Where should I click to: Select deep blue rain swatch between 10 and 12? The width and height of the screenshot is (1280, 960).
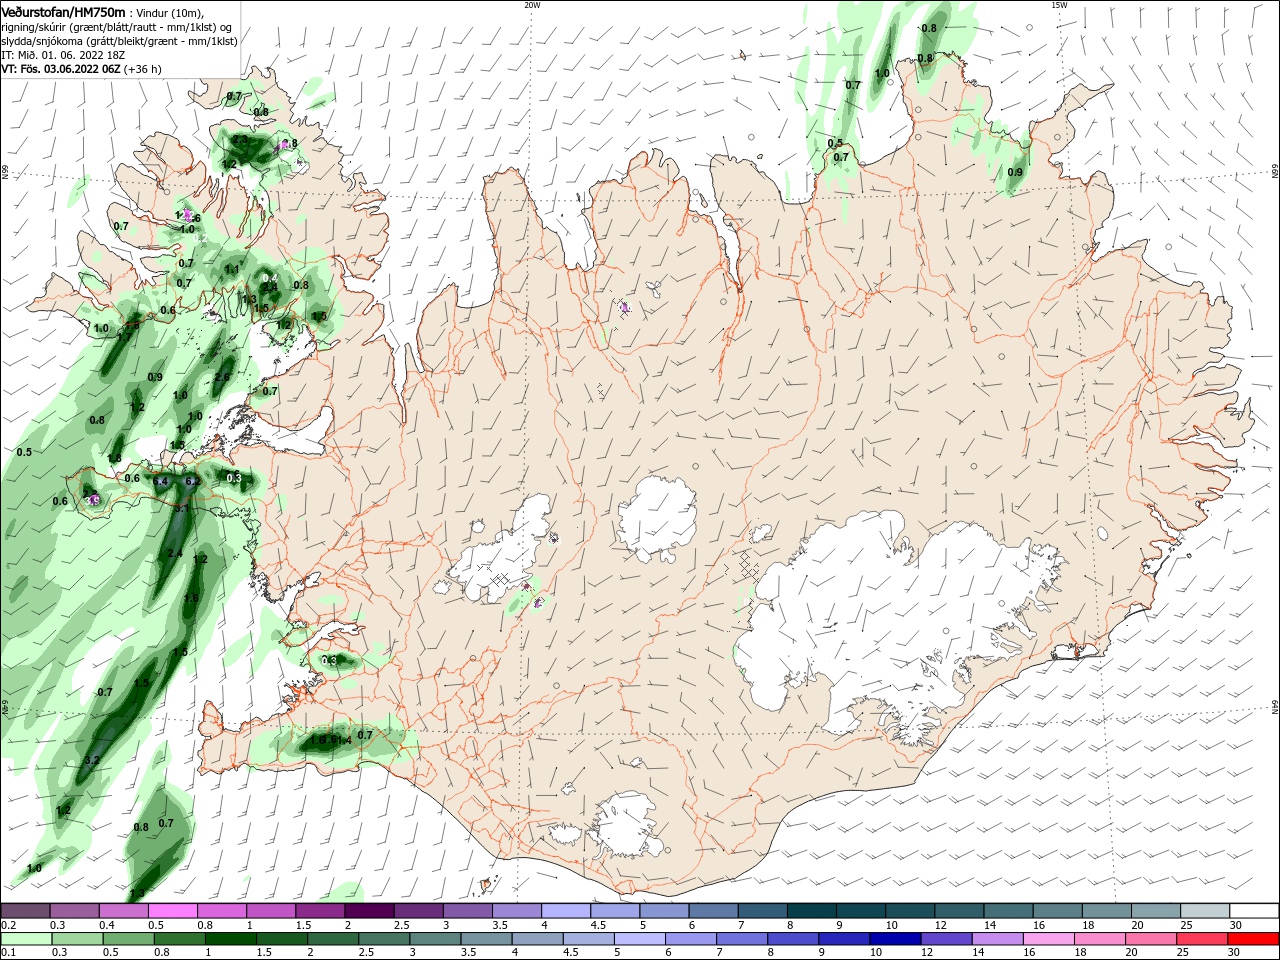point(895,939)
